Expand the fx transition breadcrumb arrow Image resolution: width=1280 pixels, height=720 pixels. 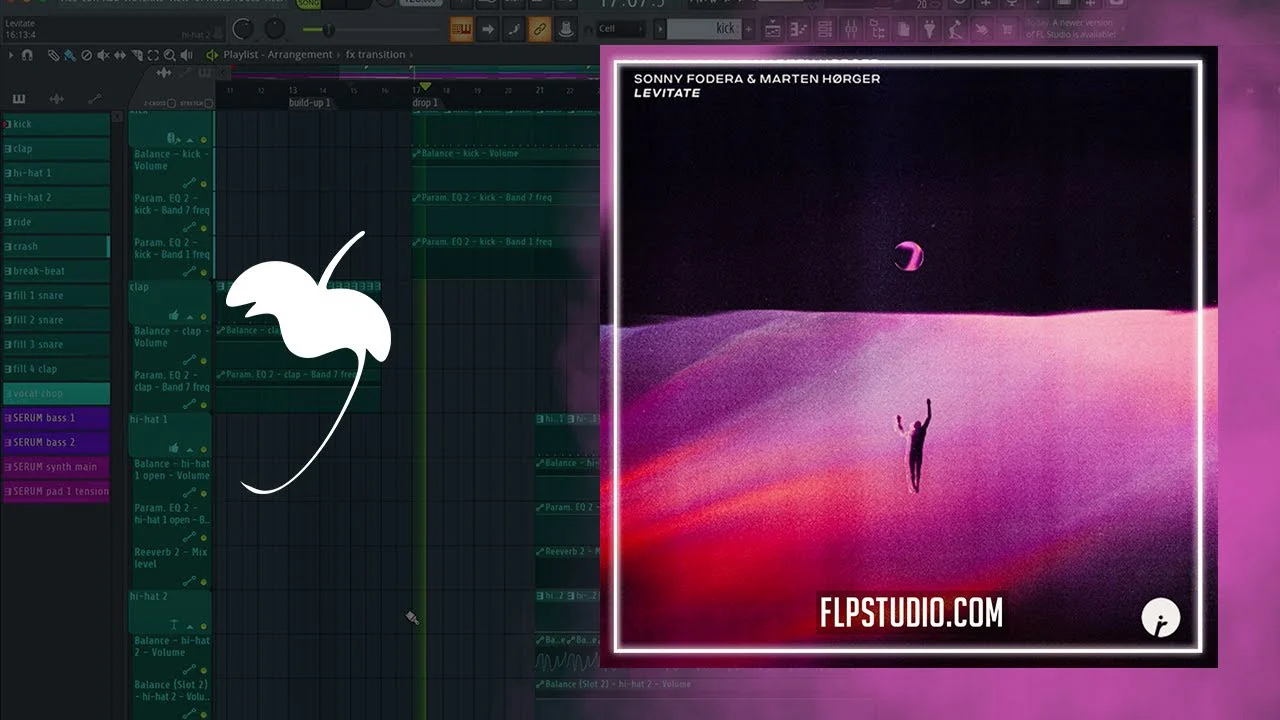click(x=411, y=55)
